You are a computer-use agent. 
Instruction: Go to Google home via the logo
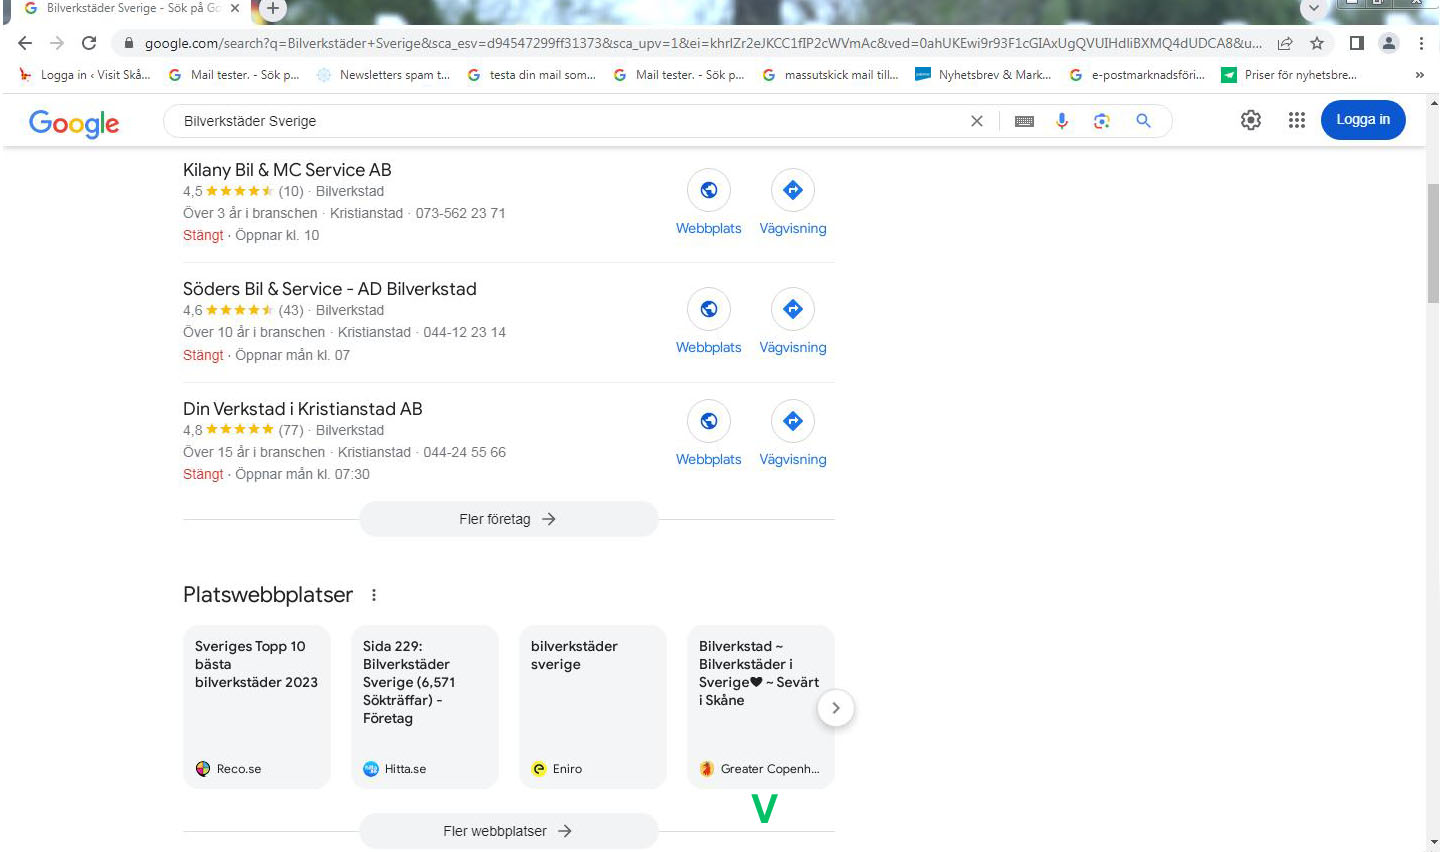74,123
